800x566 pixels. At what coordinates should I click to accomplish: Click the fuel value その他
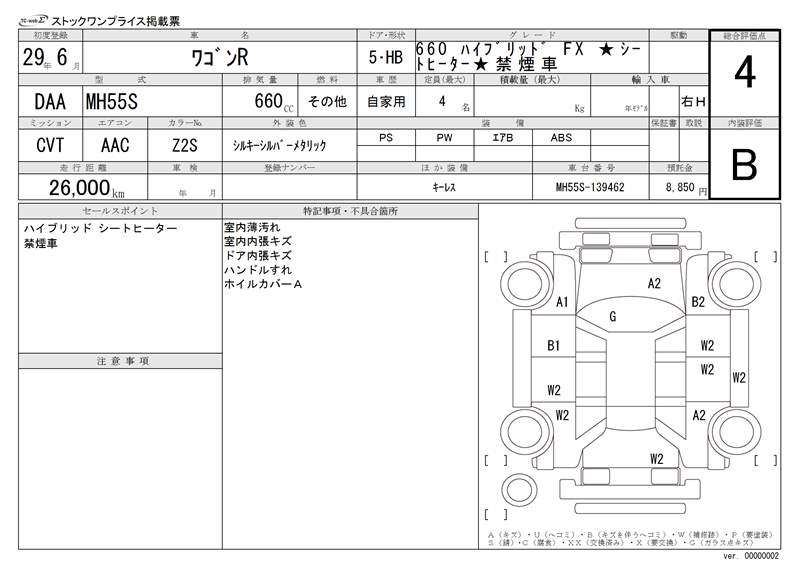pos(327,102)
